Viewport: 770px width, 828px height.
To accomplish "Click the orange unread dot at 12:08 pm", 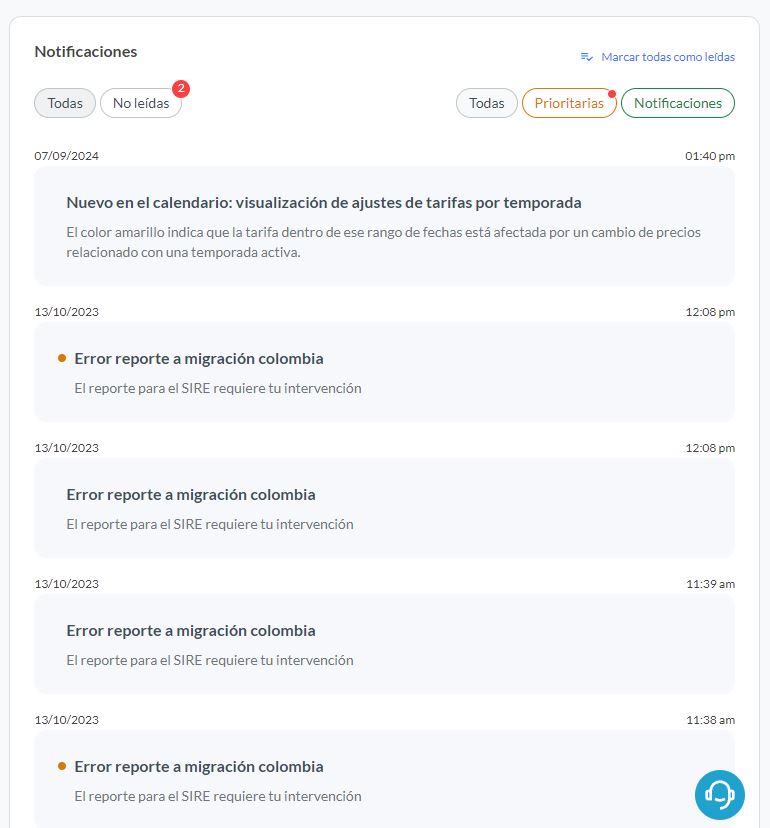I will click(x=62, y=358).
